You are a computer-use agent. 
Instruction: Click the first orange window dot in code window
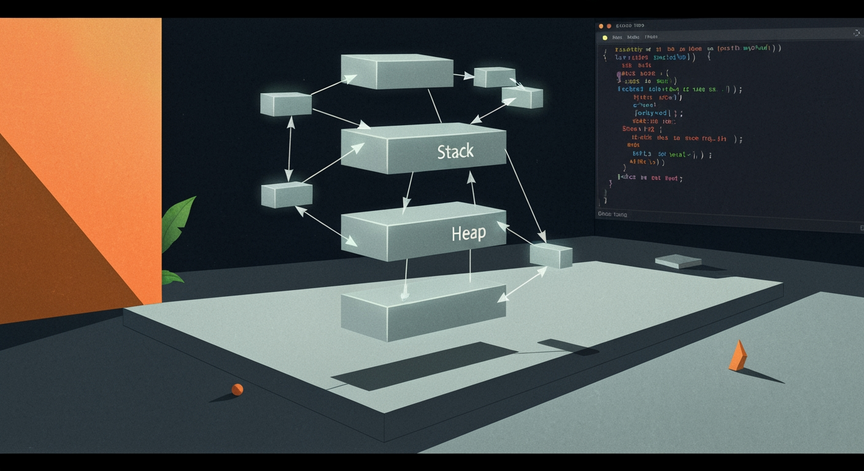601,26
